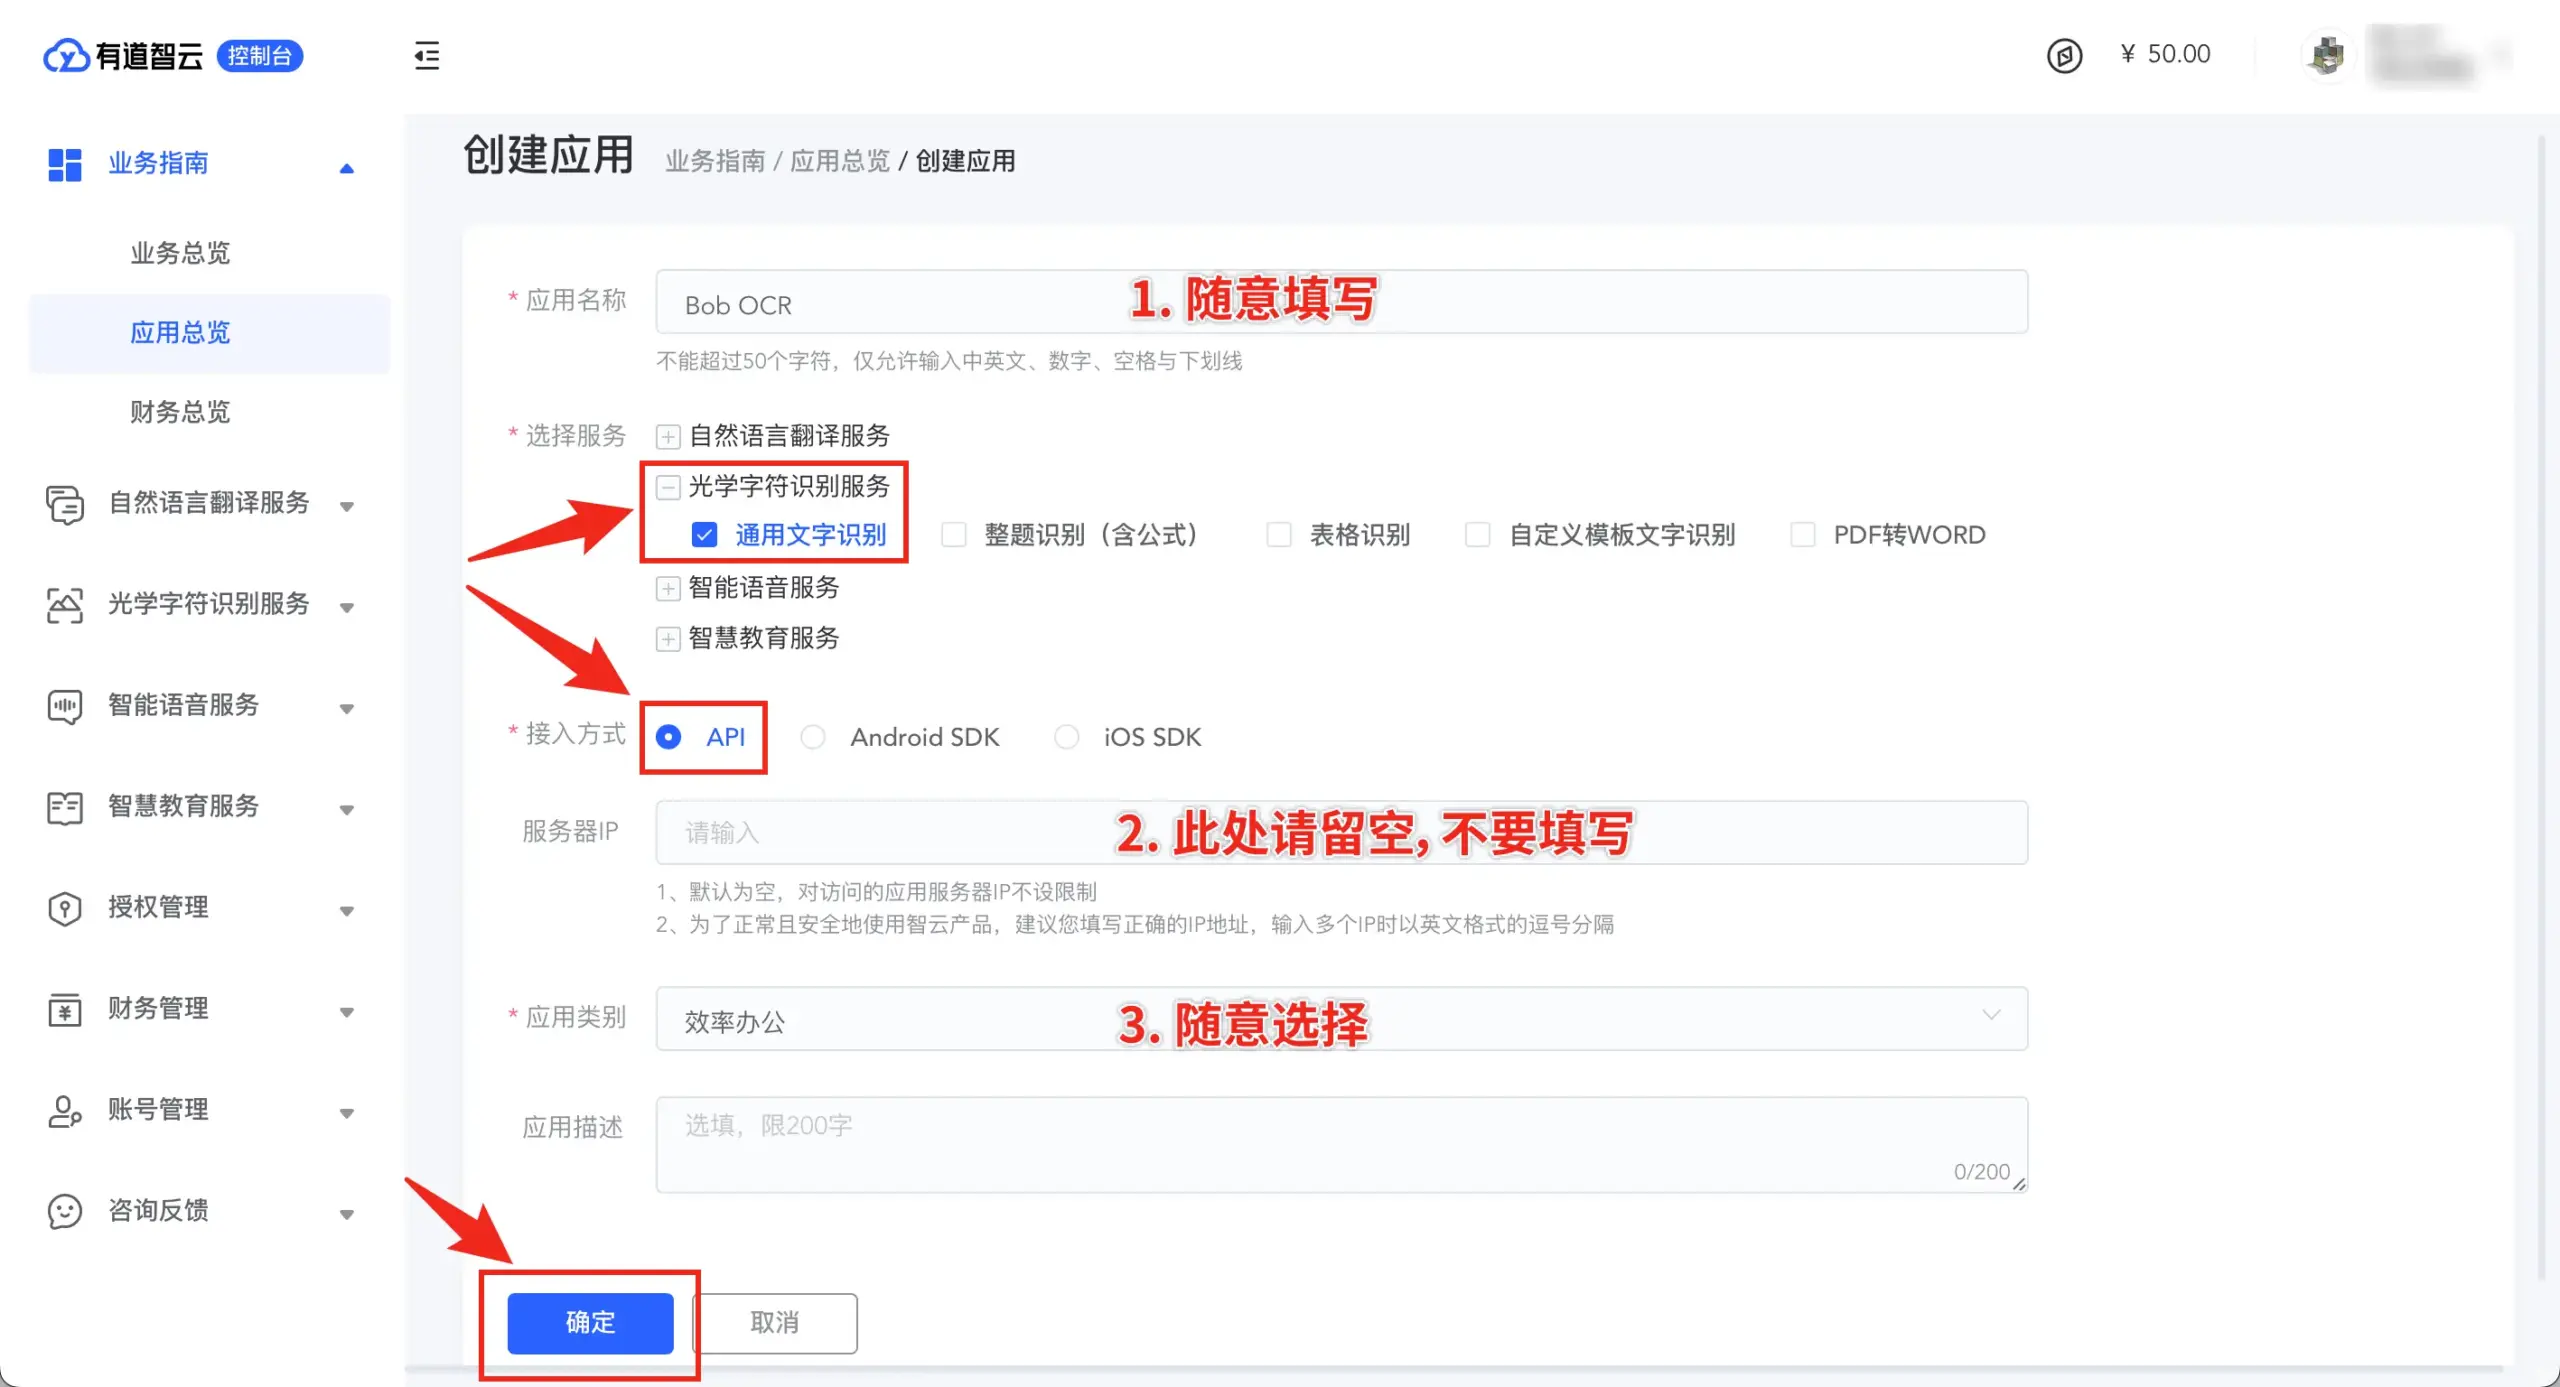Expand 智能语音服务 in the service tree
Screen dimensions: 2560x1387
[668, 588]
